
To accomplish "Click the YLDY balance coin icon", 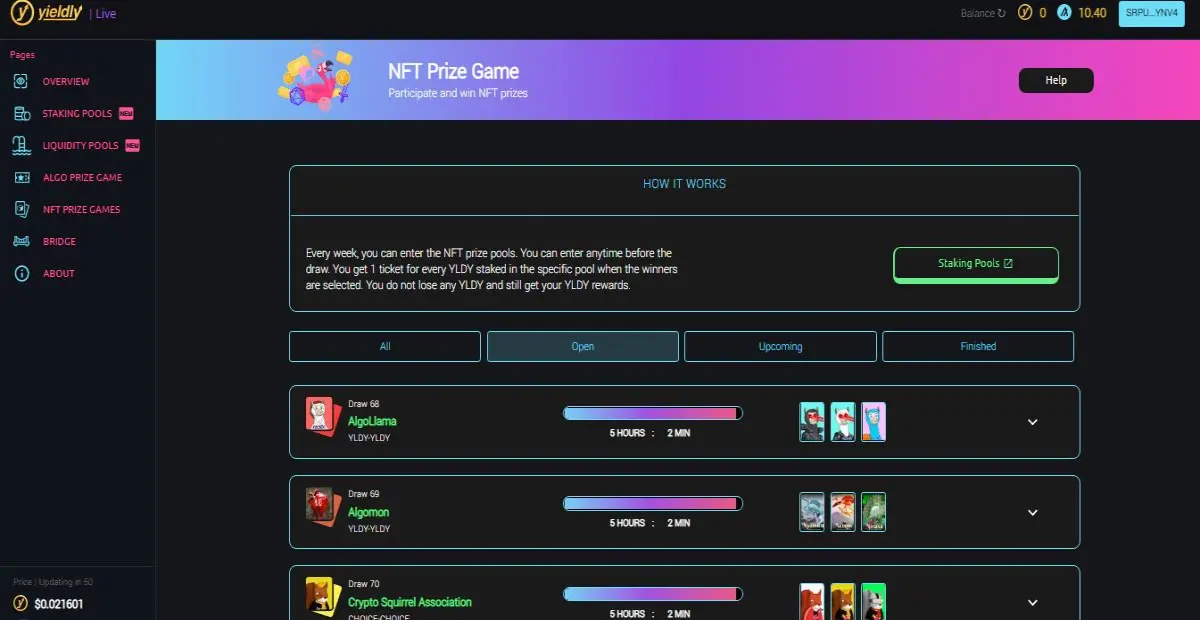I will 1024,13.
